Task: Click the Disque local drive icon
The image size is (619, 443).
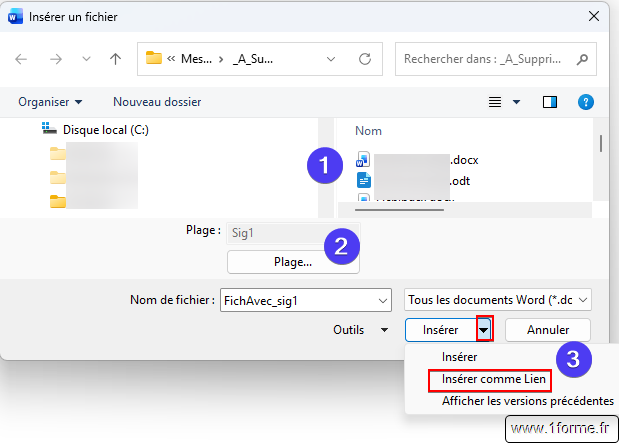Action: click(49, 128)
